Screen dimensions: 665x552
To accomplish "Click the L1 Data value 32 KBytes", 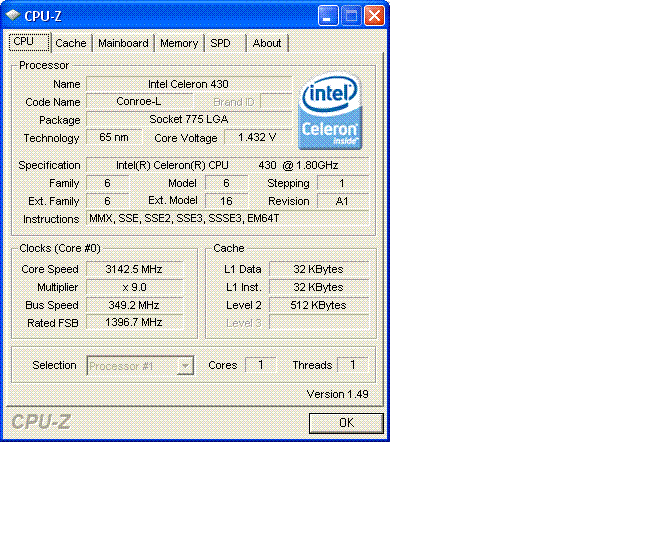I will tap(319, 269).
